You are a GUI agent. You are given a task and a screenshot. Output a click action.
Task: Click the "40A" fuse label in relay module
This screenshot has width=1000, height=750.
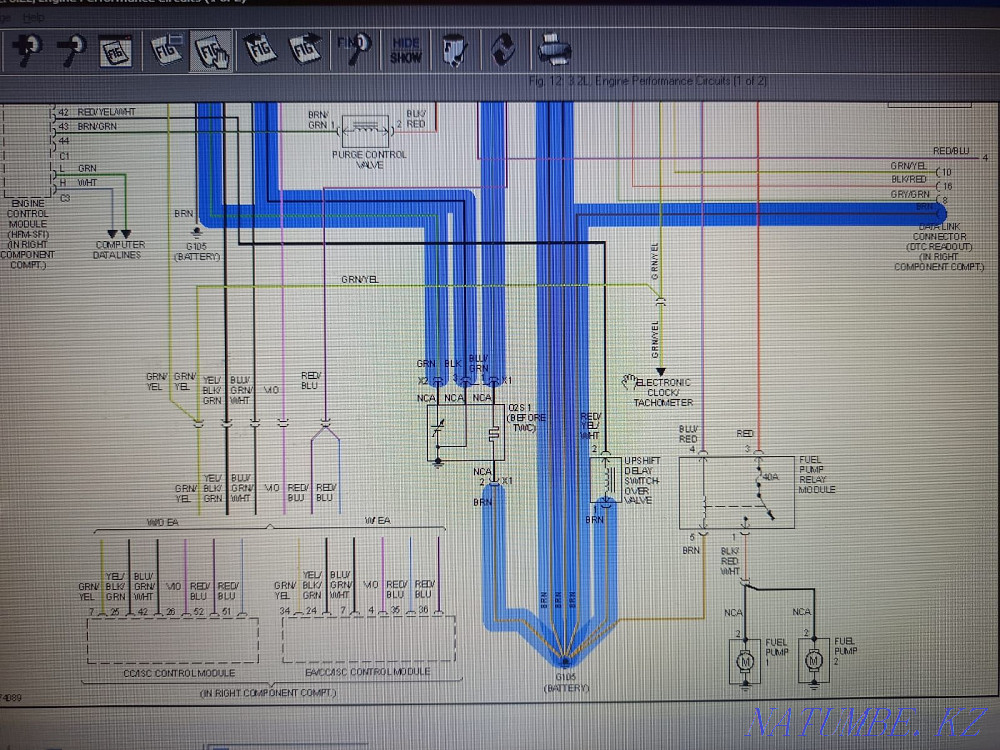pyautogui.click(x=770, y=476)
